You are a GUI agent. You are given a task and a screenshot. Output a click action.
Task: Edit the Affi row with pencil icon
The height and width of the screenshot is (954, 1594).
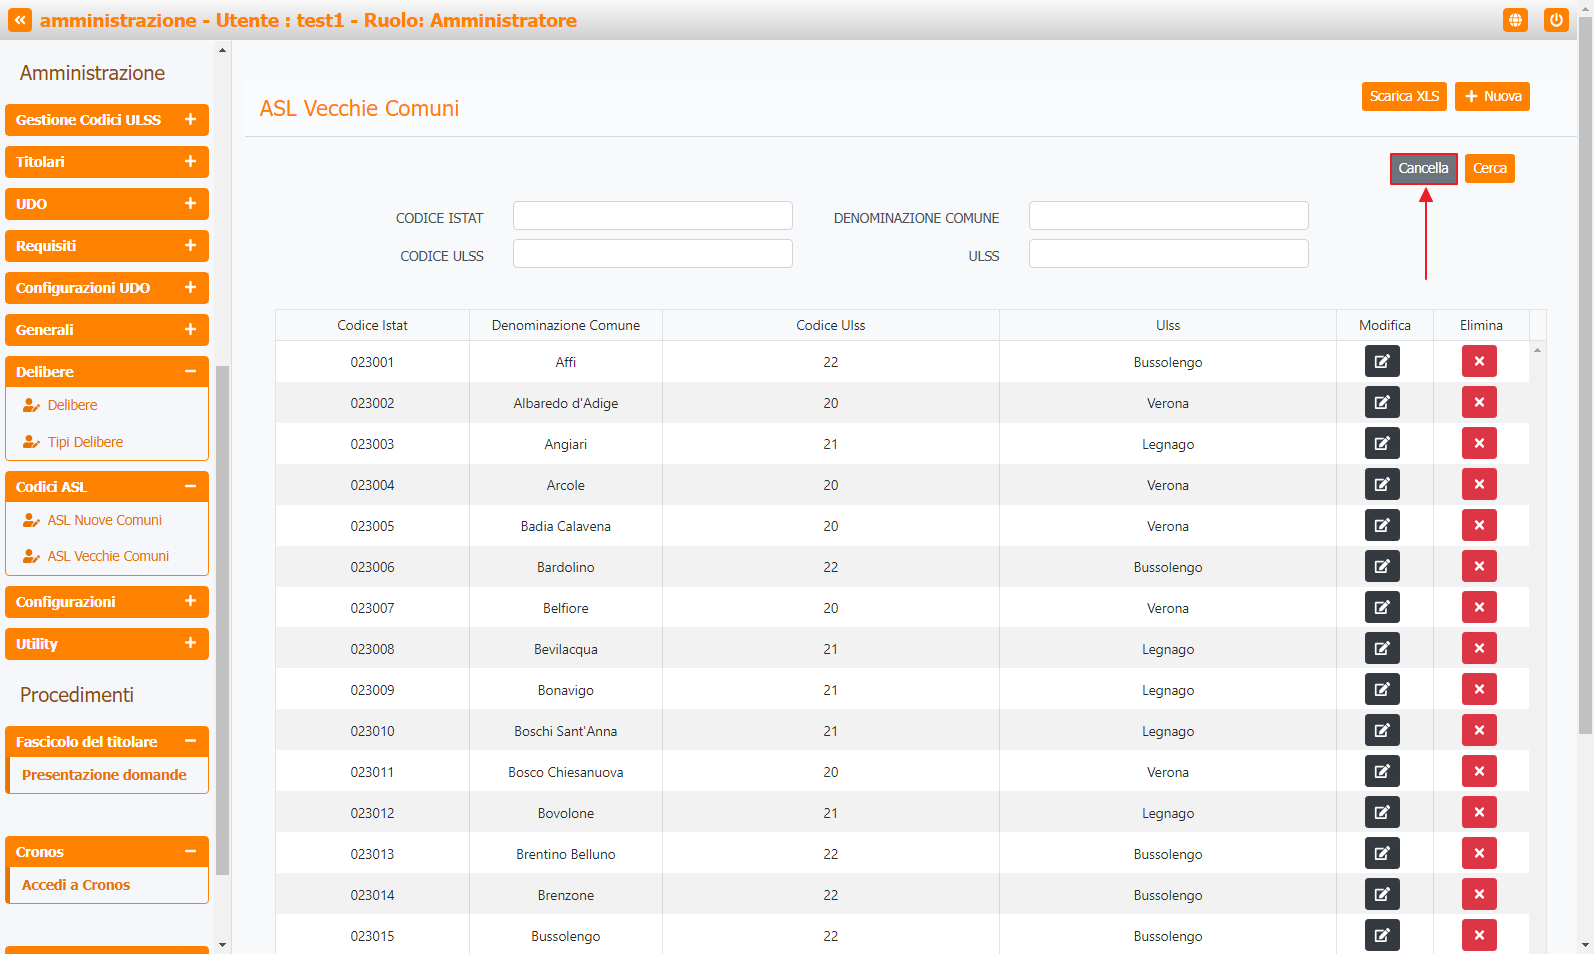coord(1381,361)
